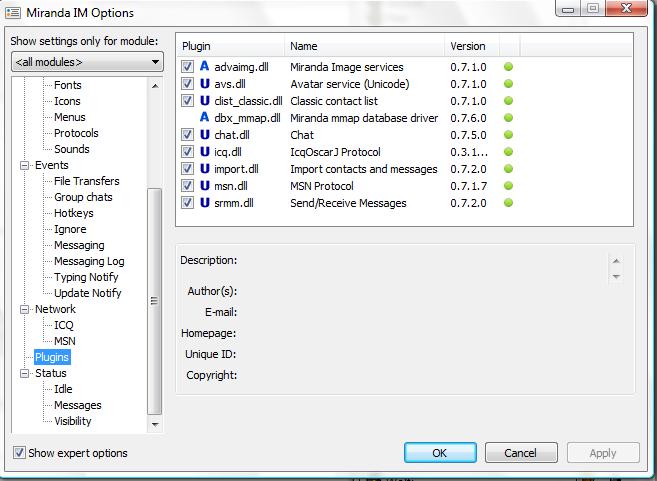Screen dimensions: 657x481
Task: Click green status dot for MSN Protocol
Action: (508, 186)
